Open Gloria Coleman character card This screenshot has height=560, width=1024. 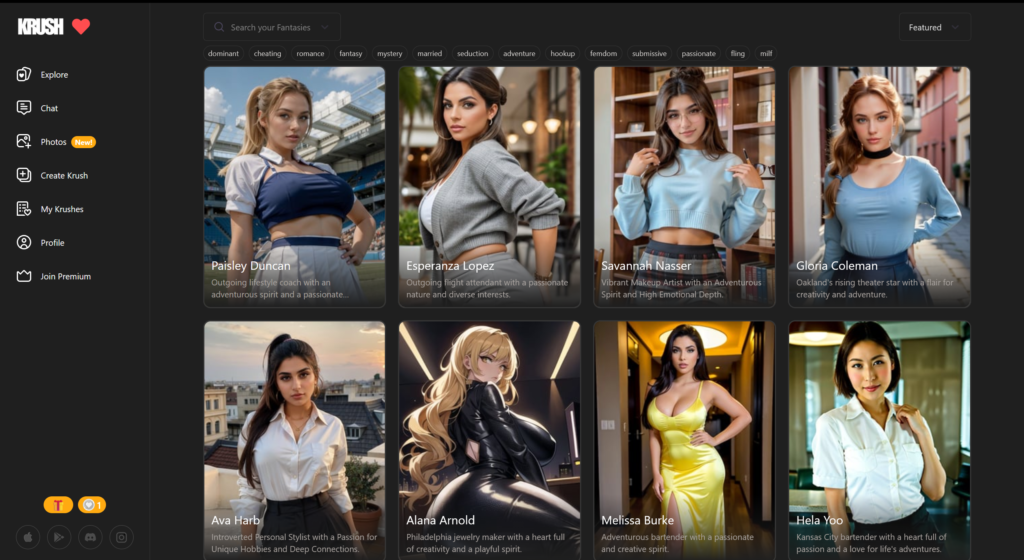879,187
